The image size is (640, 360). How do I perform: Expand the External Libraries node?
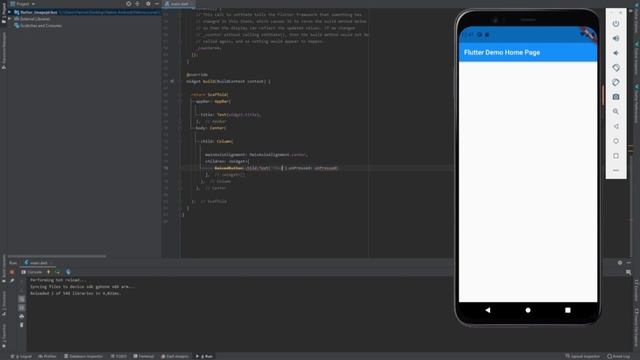(9, 19)
